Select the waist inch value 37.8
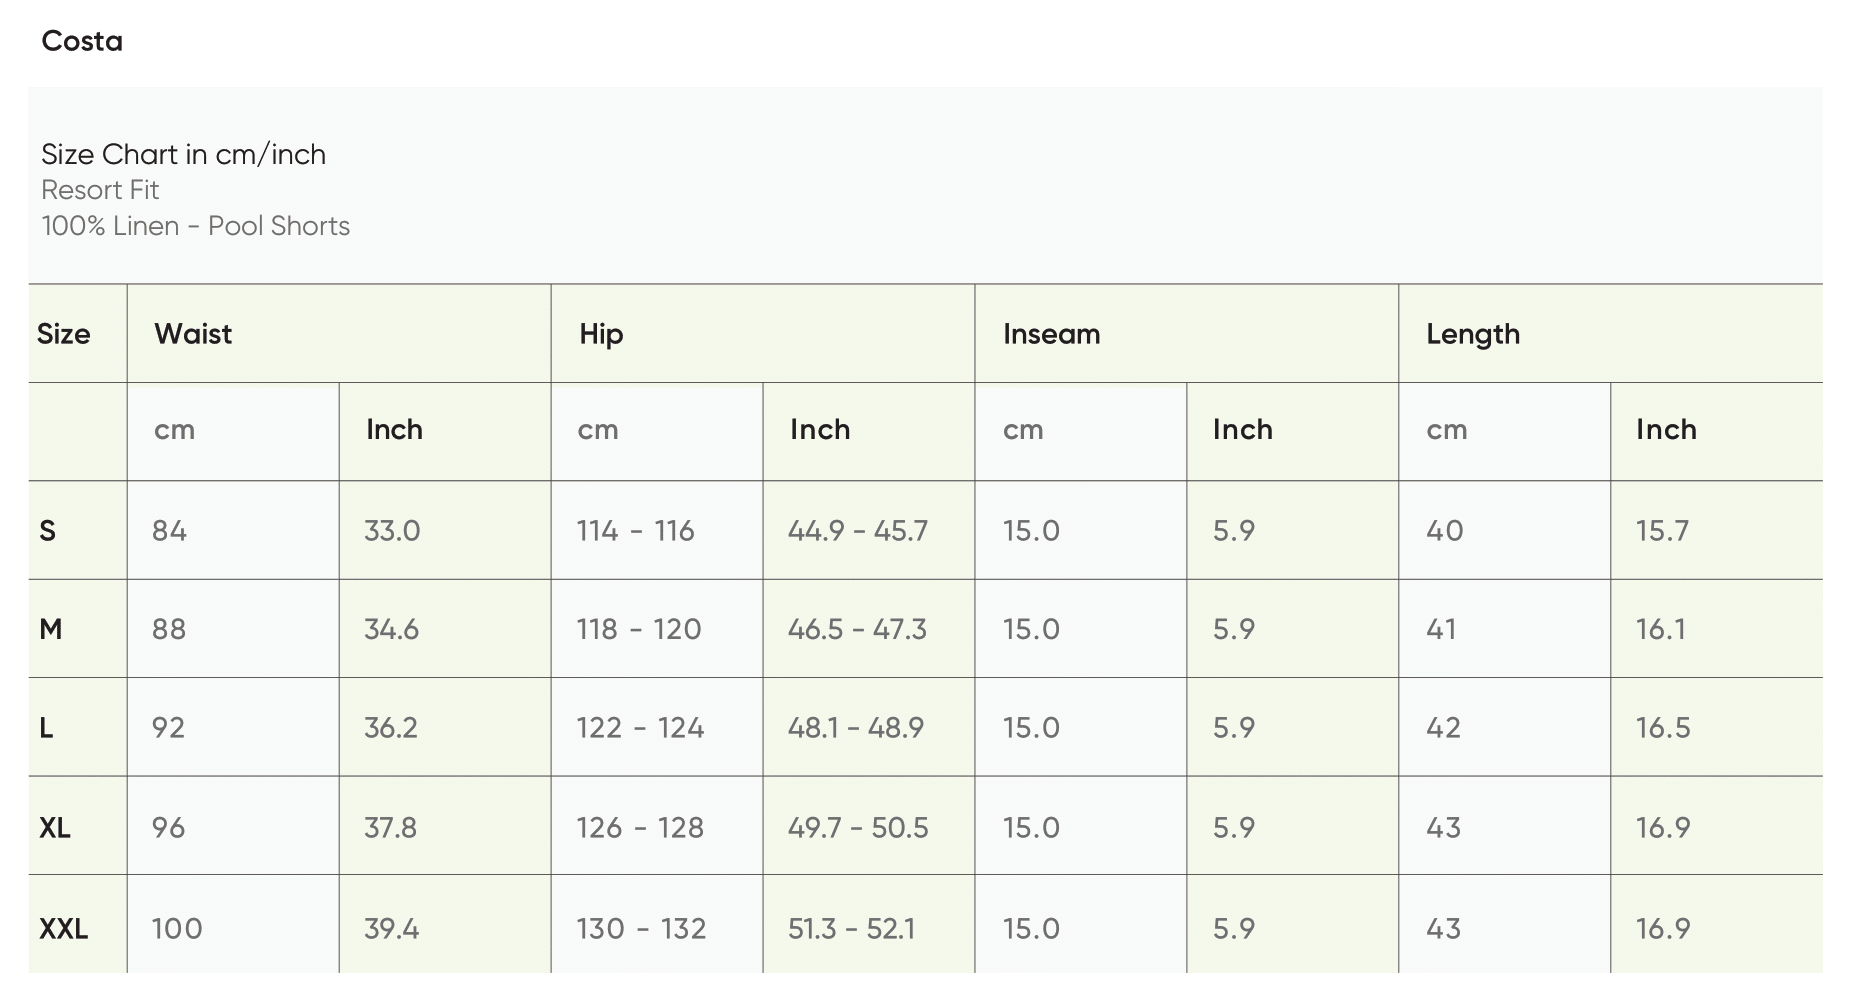The image size is (1856, 990). coord(390,828)
